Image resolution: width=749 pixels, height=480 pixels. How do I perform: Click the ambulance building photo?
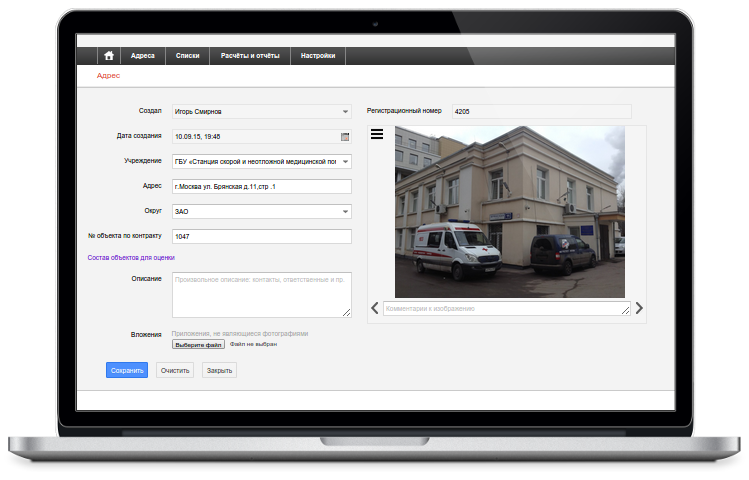click(509, 211)
